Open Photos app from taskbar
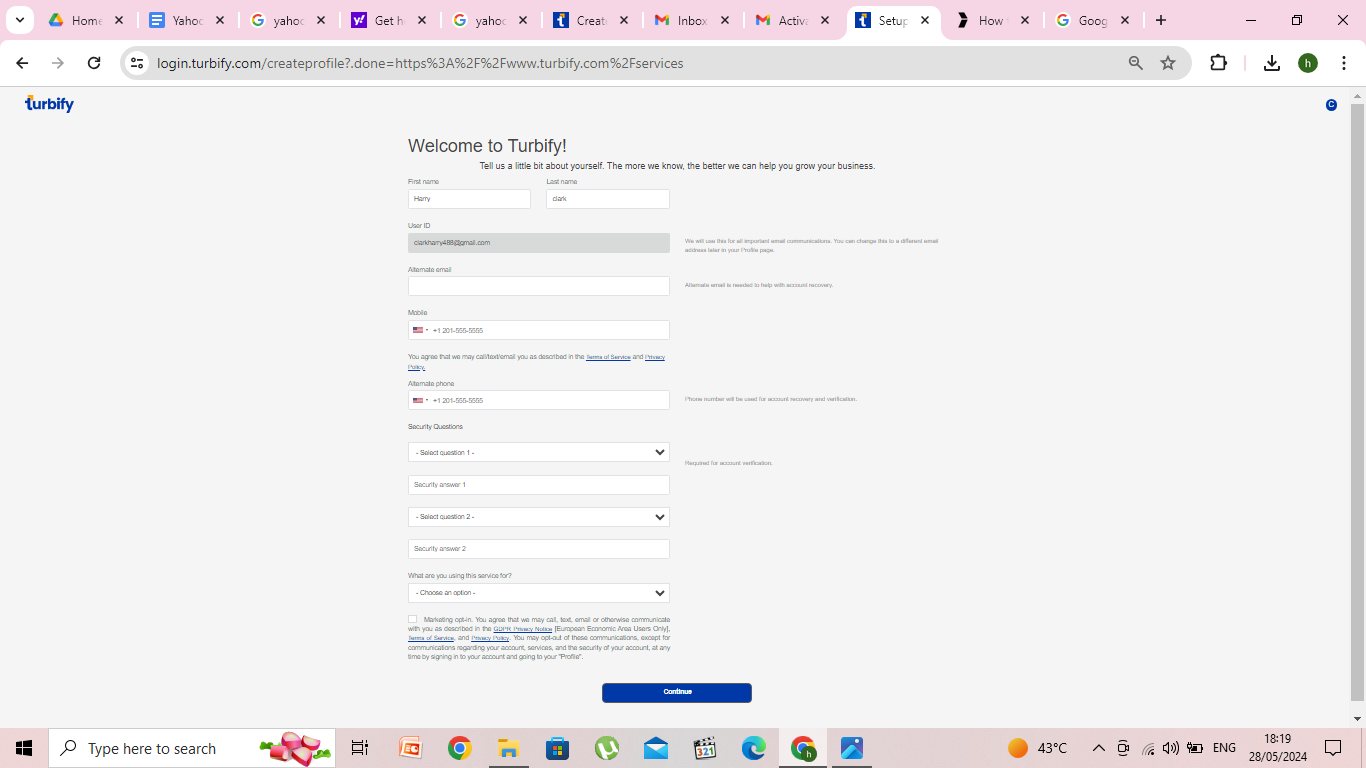This screenshot has width=1366, height=768. coord(852,748)
